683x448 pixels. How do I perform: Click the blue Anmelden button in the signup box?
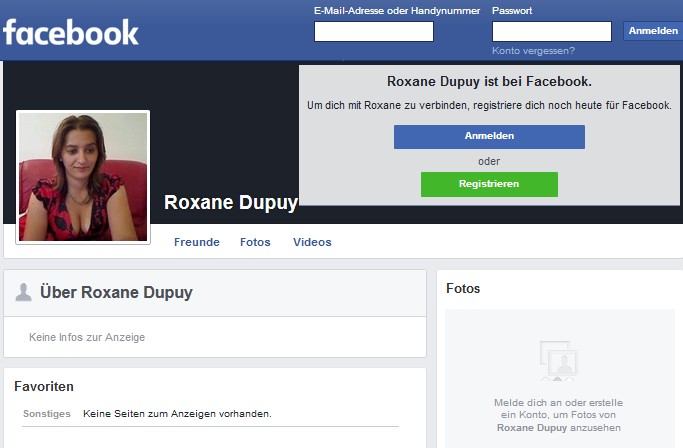489,137
